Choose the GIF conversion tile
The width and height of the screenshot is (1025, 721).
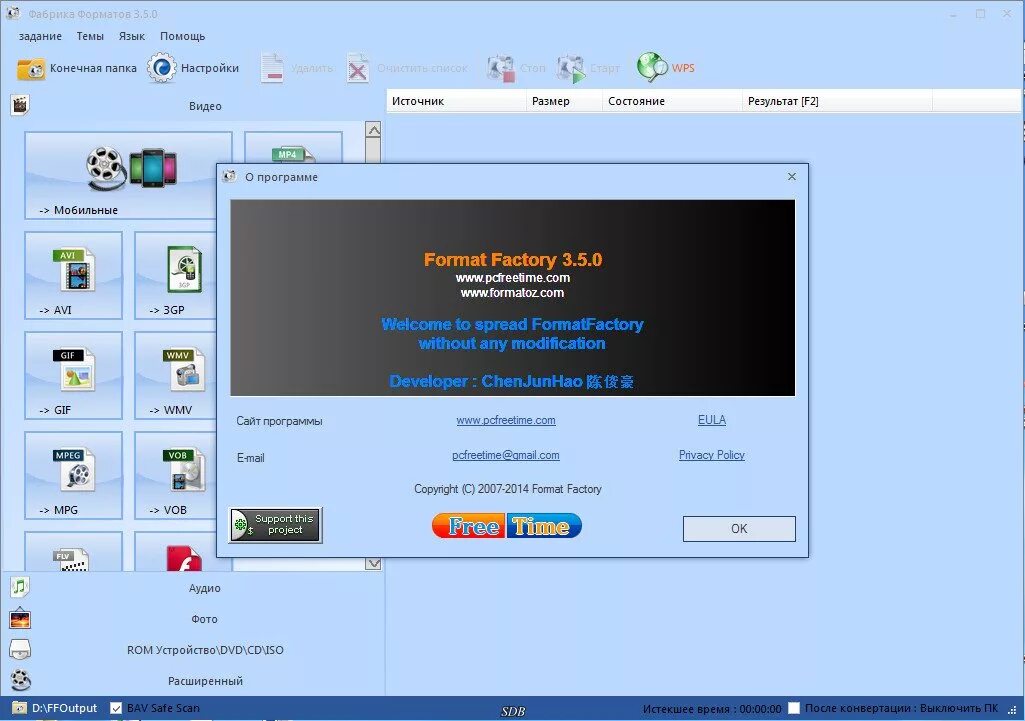click(73, 375)
